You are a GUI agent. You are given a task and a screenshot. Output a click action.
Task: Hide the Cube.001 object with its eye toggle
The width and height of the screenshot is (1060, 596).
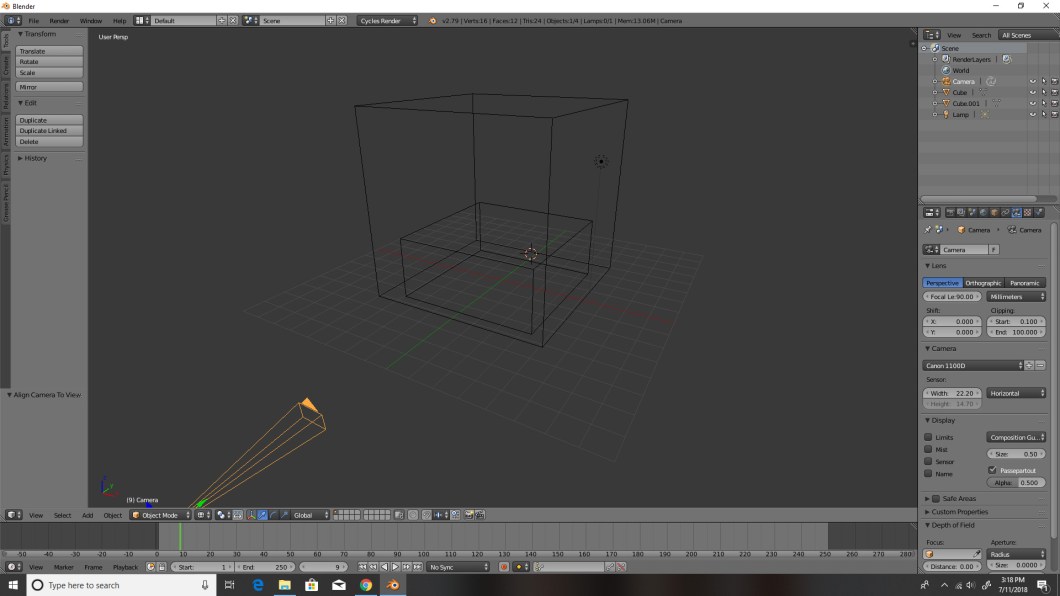(1032, 103)
